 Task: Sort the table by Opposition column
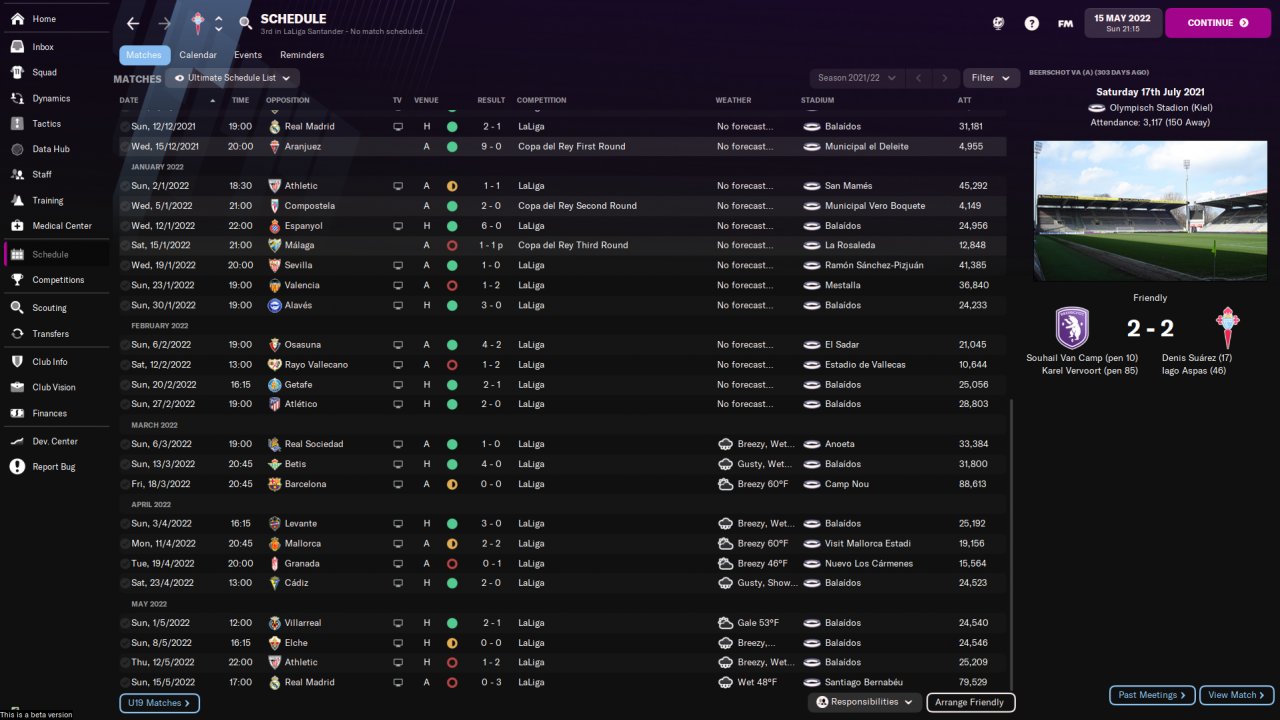(x=288, y=101)
